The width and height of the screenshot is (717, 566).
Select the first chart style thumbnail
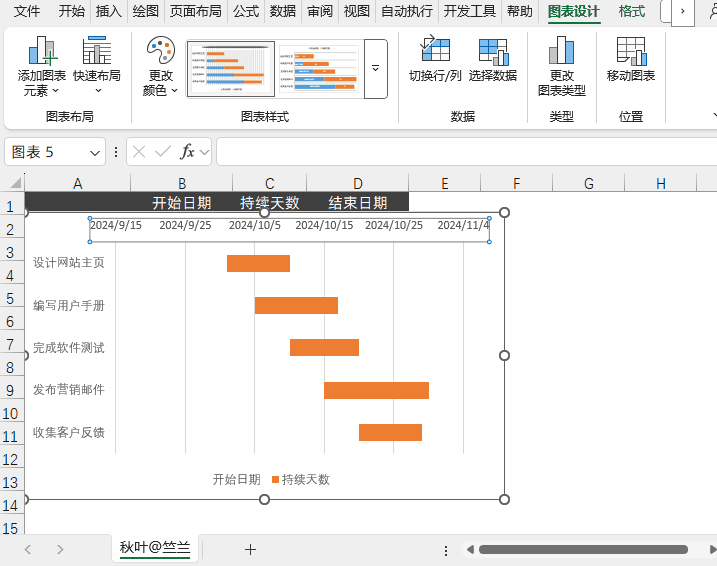coord(230,69)
